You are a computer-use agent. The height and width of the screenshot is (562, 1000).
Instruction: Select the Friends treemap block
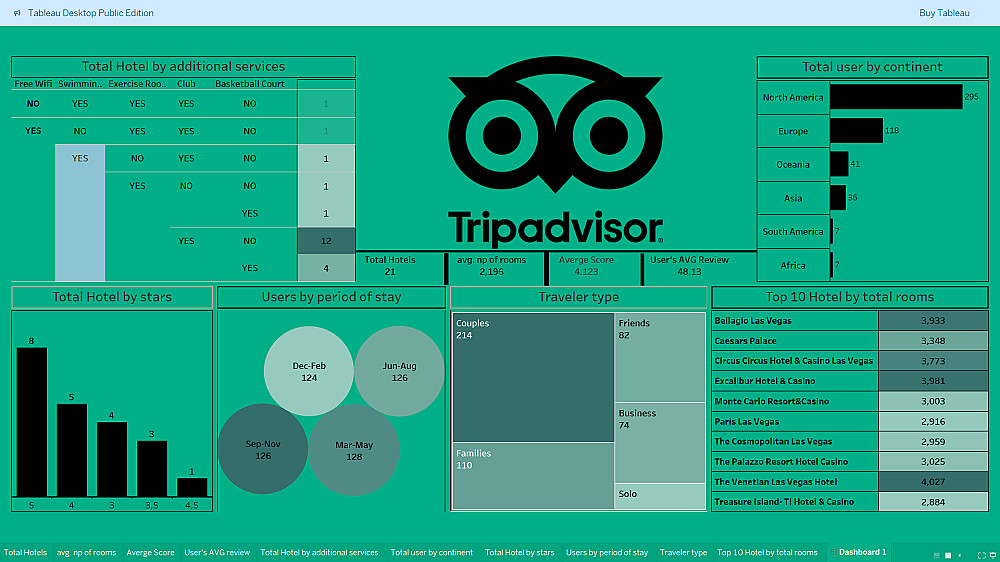[660, 357]
